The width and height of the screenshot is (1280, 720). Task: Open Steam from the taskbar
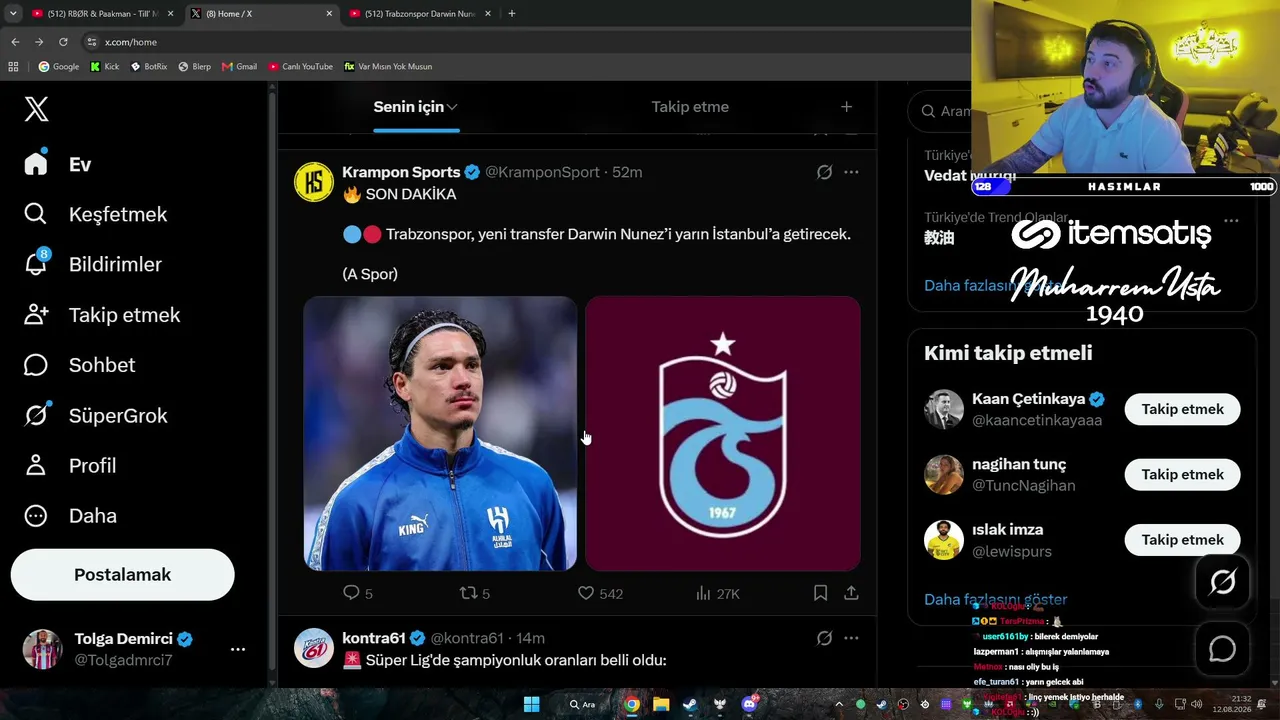tap(690, 704)
